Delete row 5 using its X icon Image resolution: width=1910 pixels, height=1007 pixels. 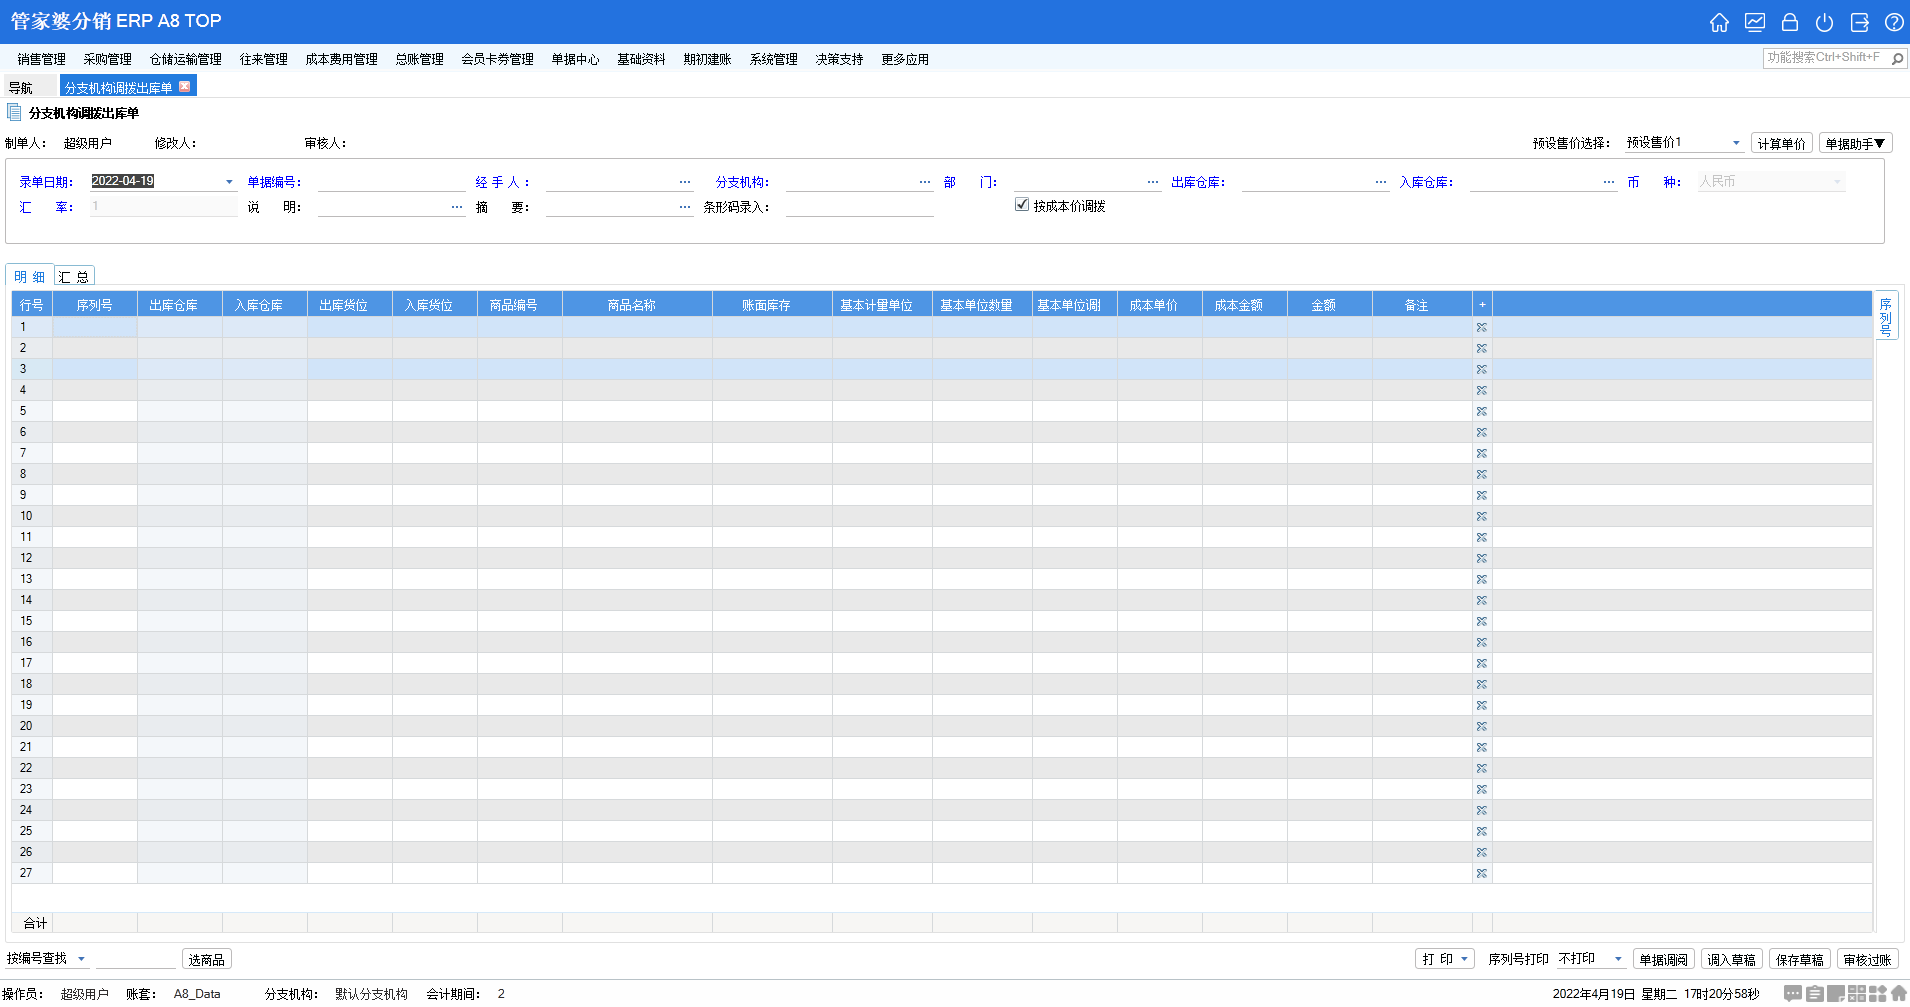1482,411
